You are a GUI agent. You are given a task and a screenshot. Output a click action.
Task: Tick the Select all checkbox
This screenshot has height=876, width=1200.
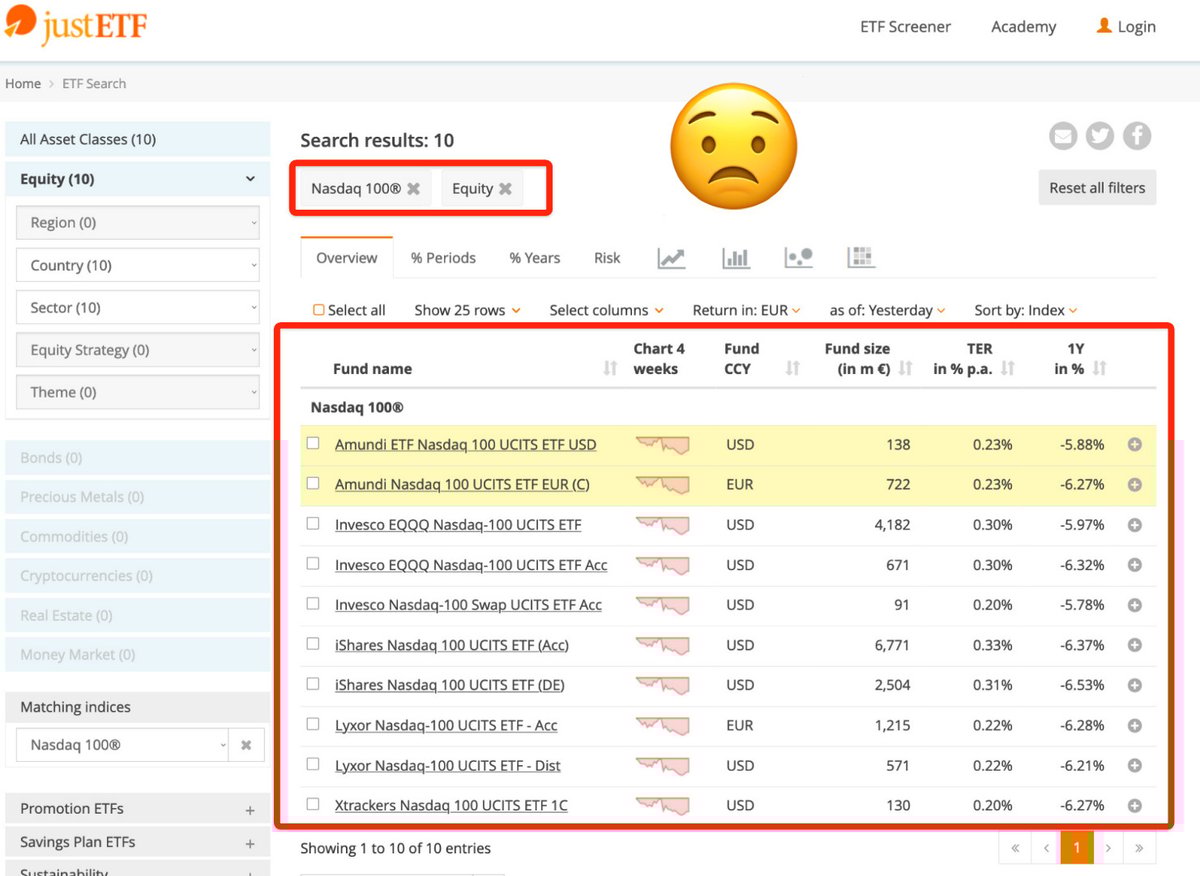319,310
